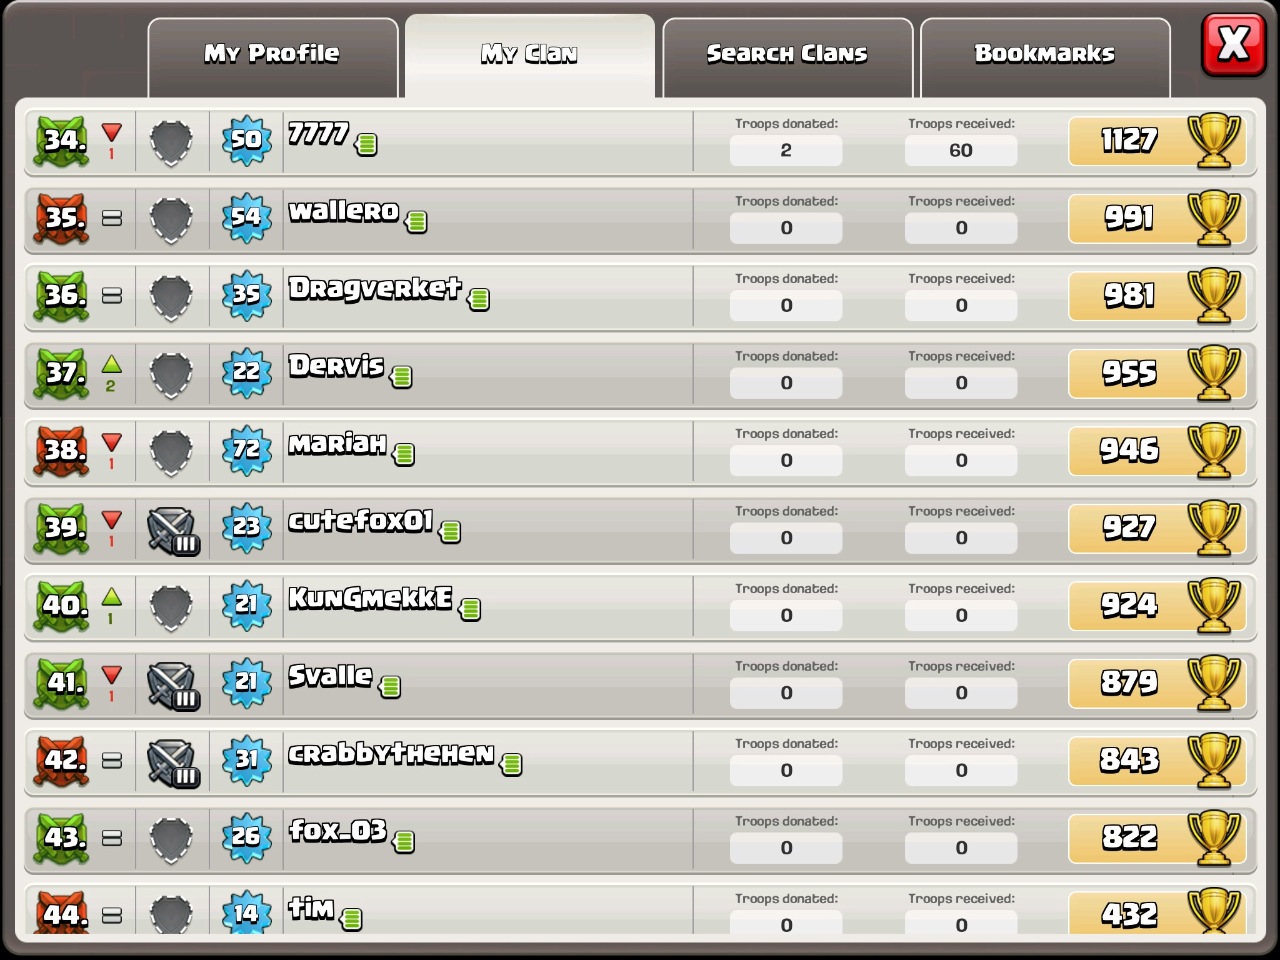Select the fox_03 member entry

(x=640, y=839)
